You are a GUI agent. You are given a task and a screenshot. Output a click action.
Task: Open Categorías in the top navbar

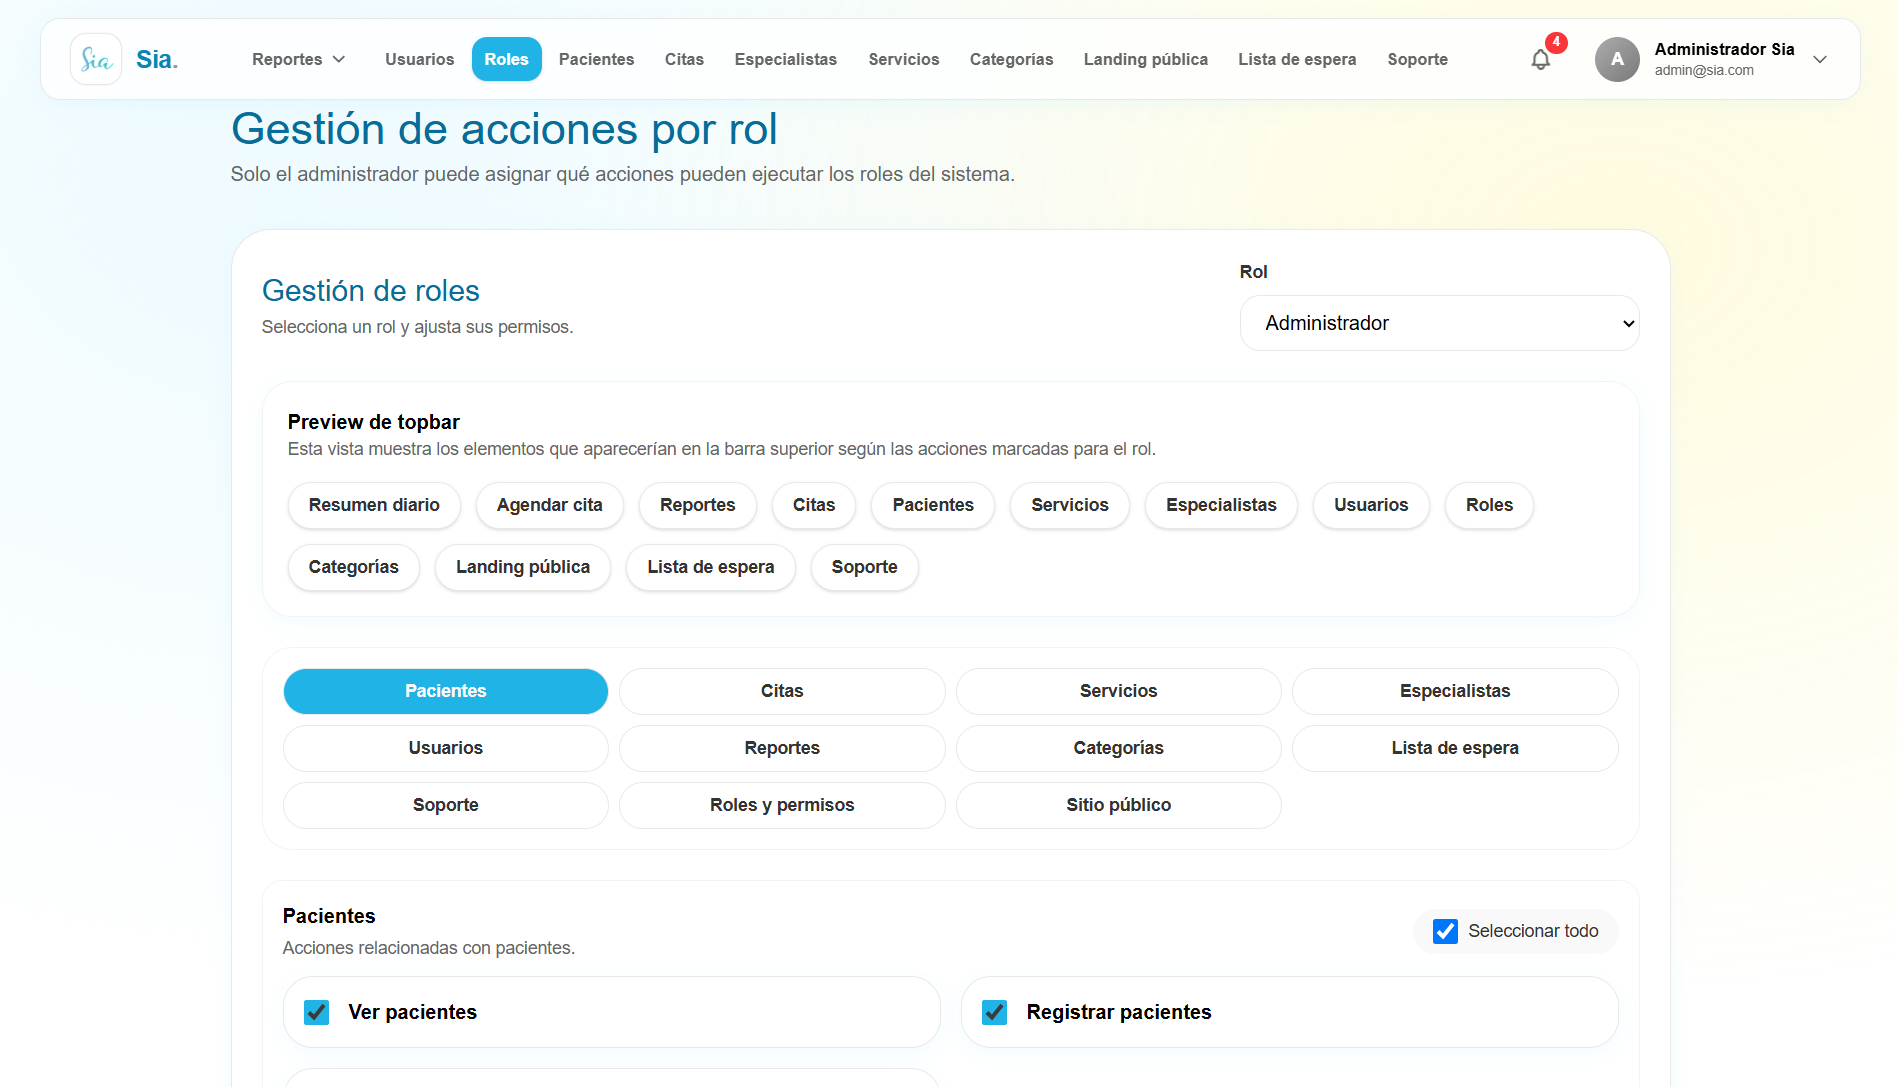tap(1012, 59)
